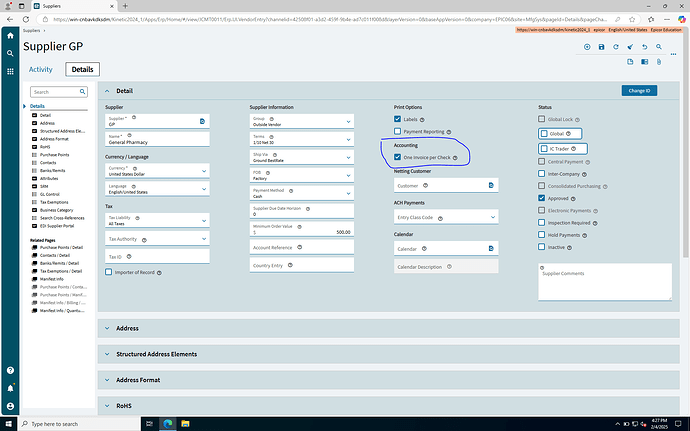This screenshot has width=690, height=431.
Task: Open the three-dots overflow menu
Action: (673, 54)
